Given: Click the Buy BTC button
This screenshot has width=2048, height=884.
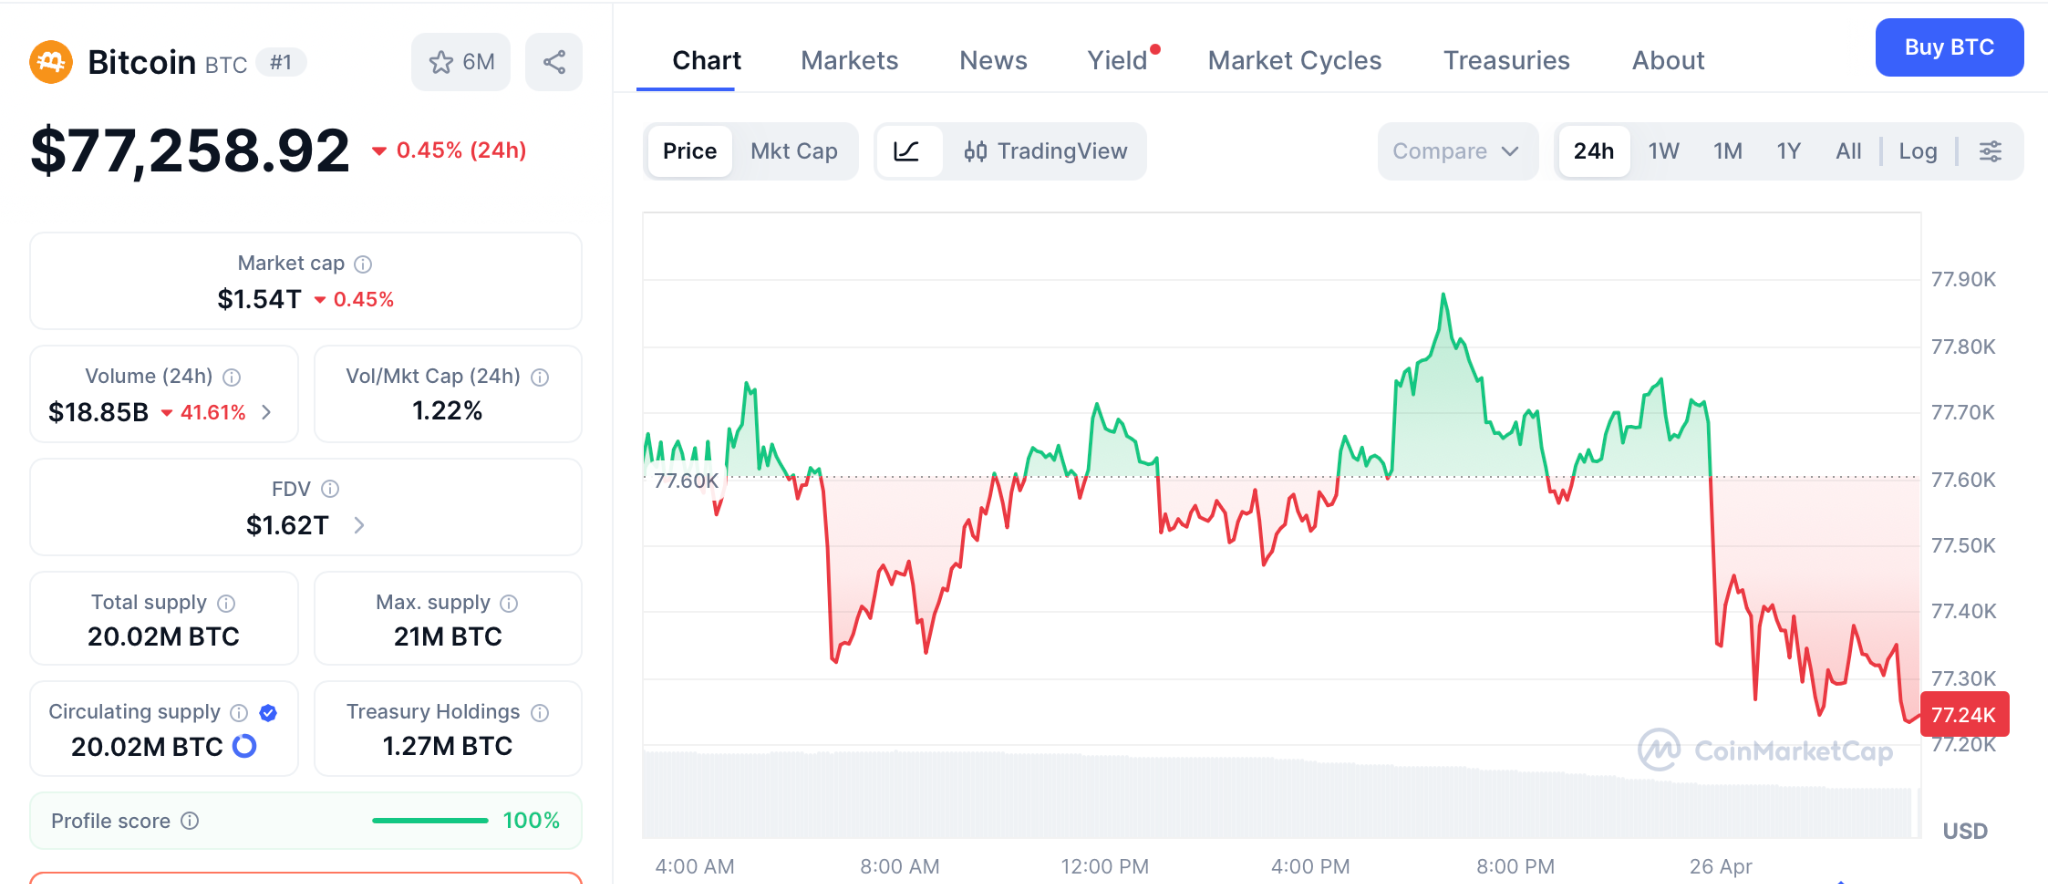Looking at the screenshot, I should 1948,47.
